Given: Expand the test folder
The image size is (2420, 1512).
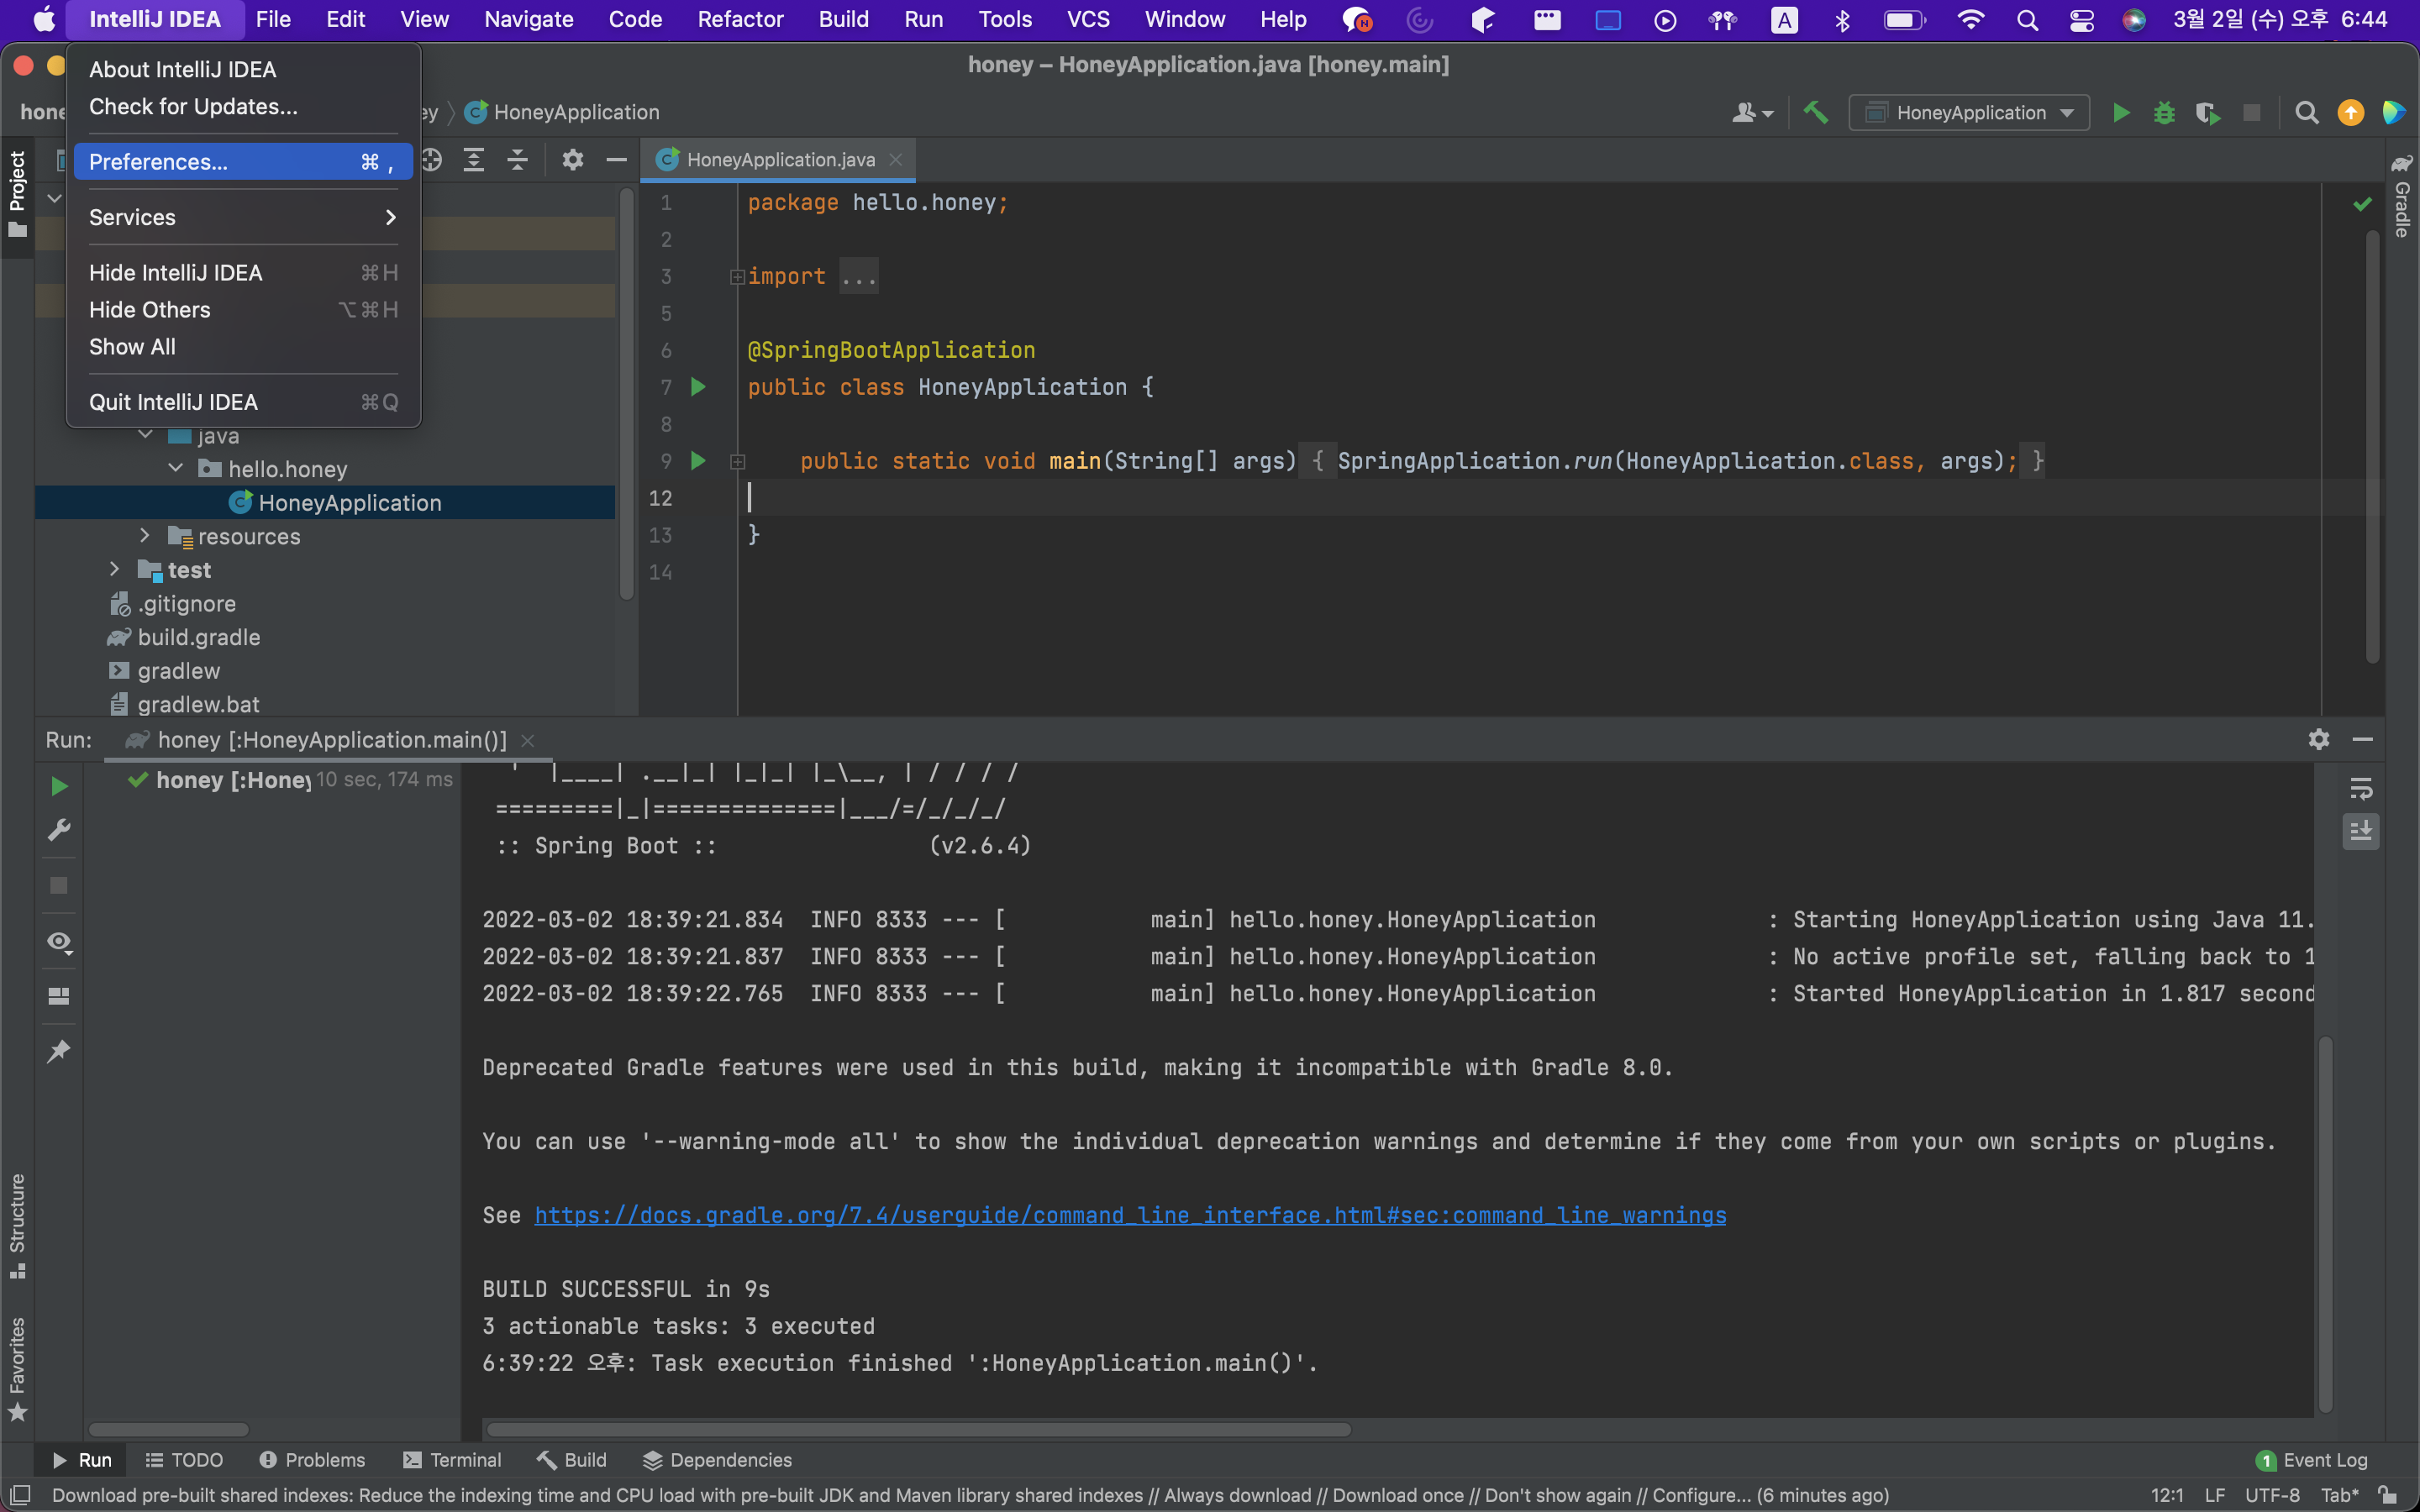Looking at the screenshot, I should point(114,569).
